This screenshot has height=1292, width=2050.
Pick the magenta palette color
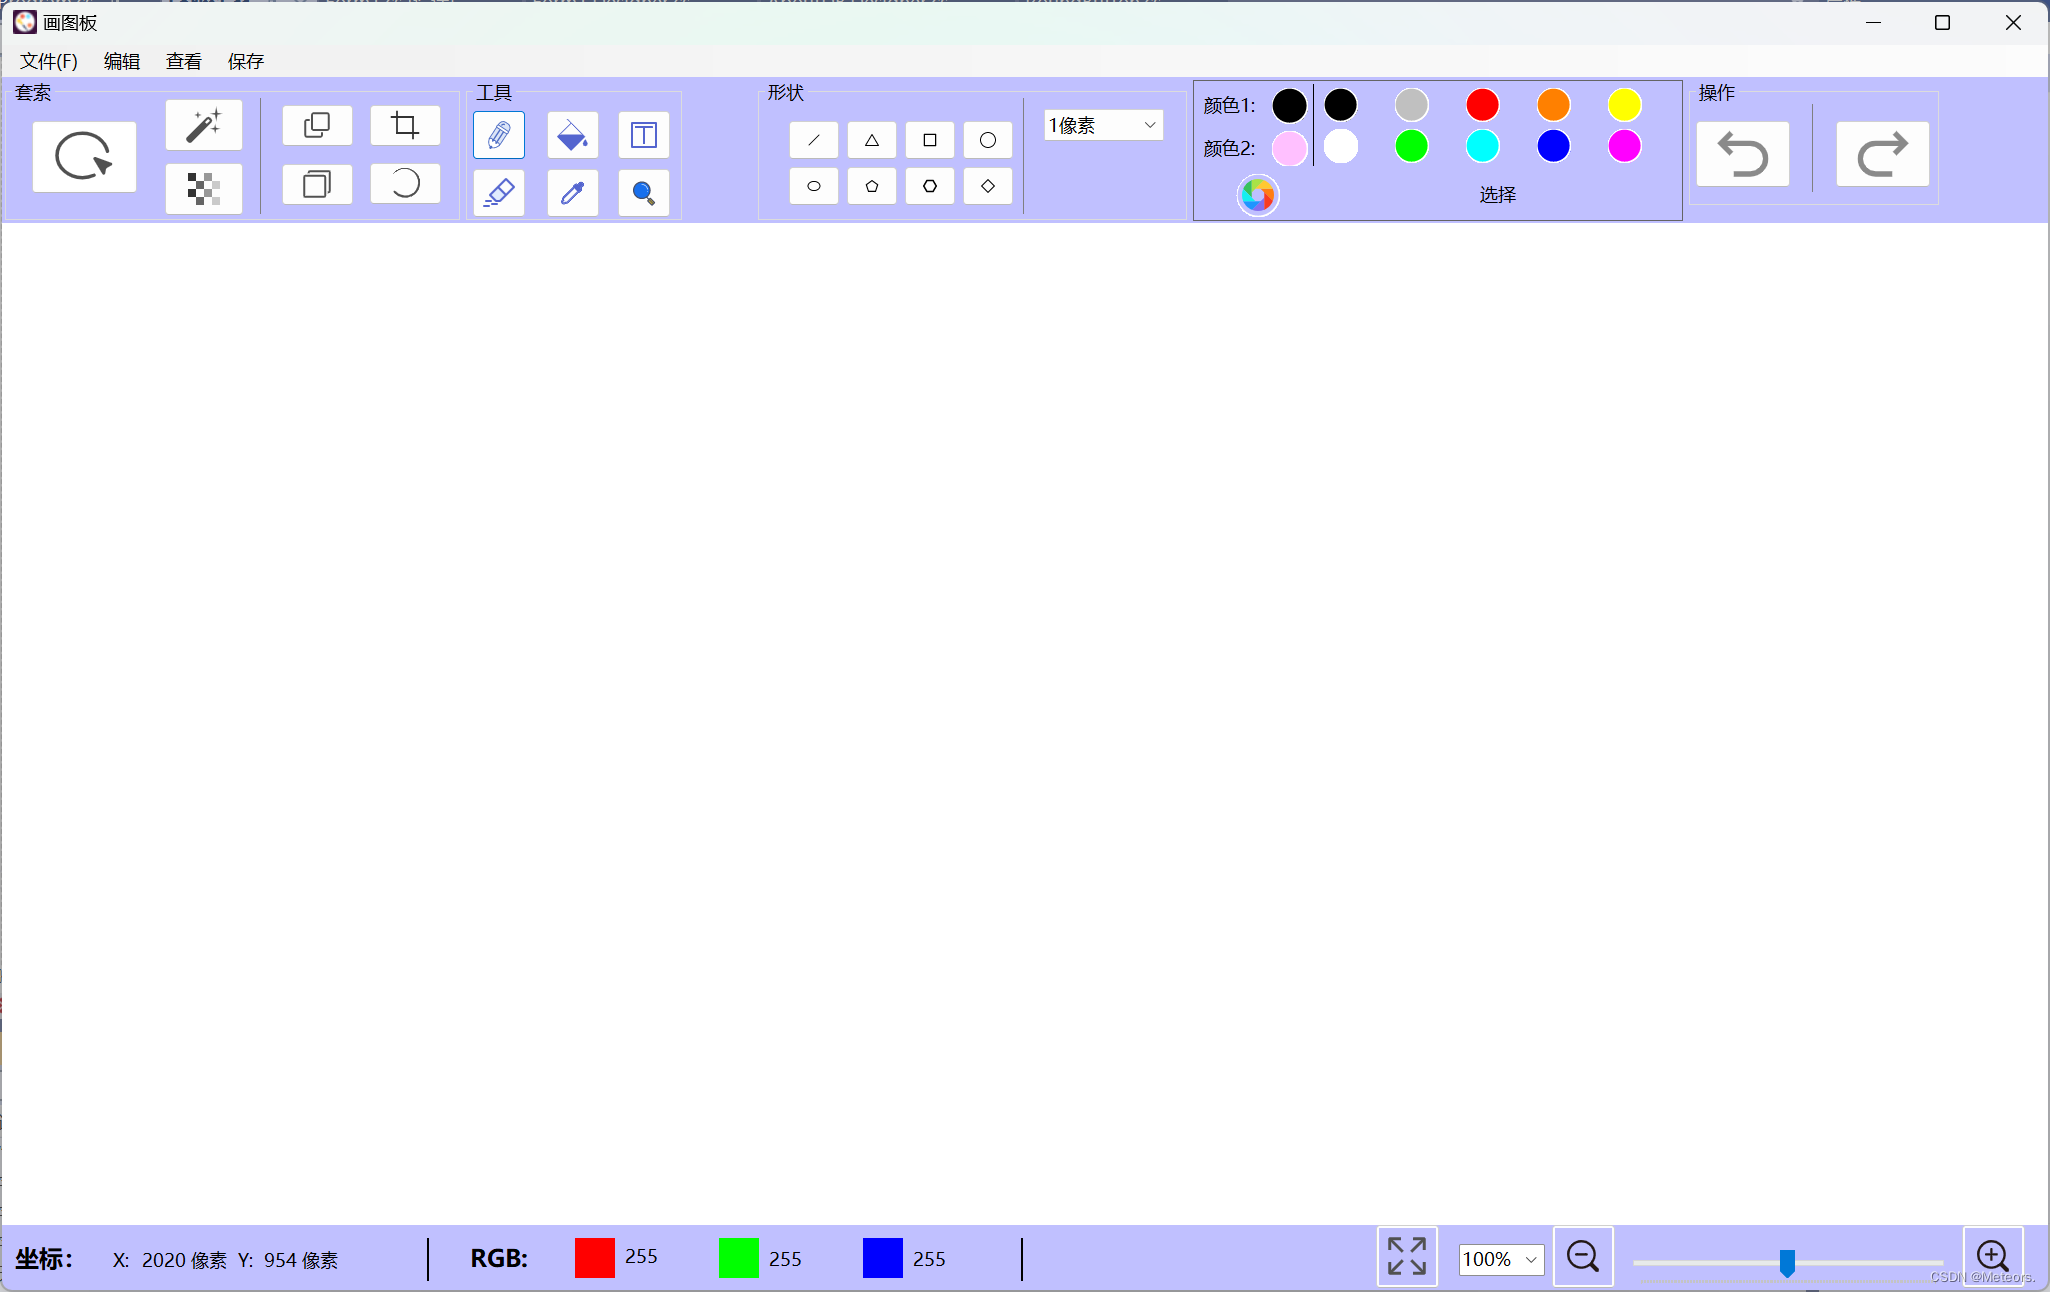point(1625,147)
